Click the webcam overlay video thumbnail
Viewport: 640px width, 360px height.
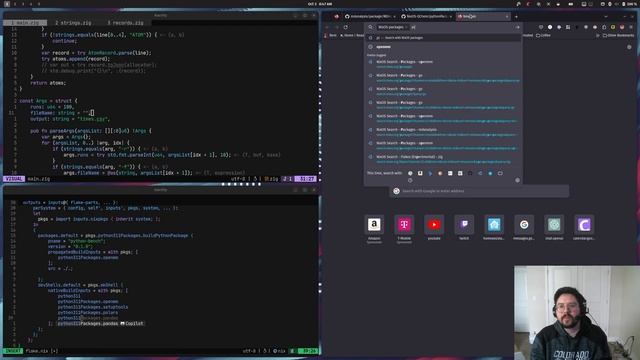[x=577, y=313]
